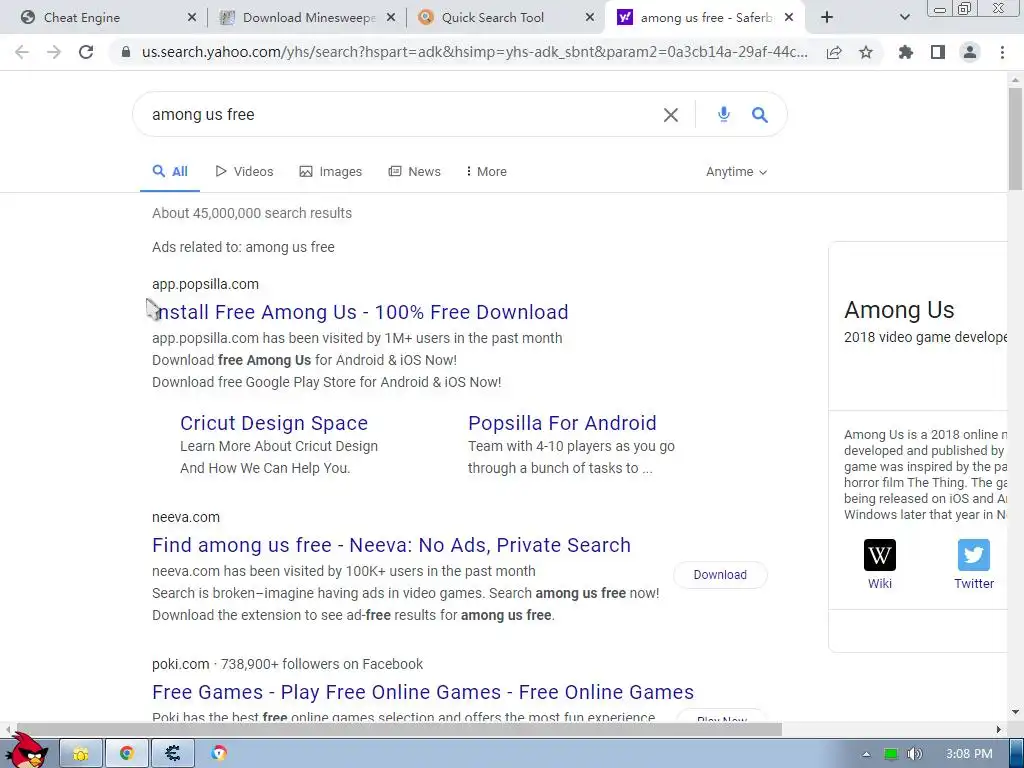Screen dimensions: 1024x768
Task: Open Free Games Poki result link
Action: (x=423, y=692)
